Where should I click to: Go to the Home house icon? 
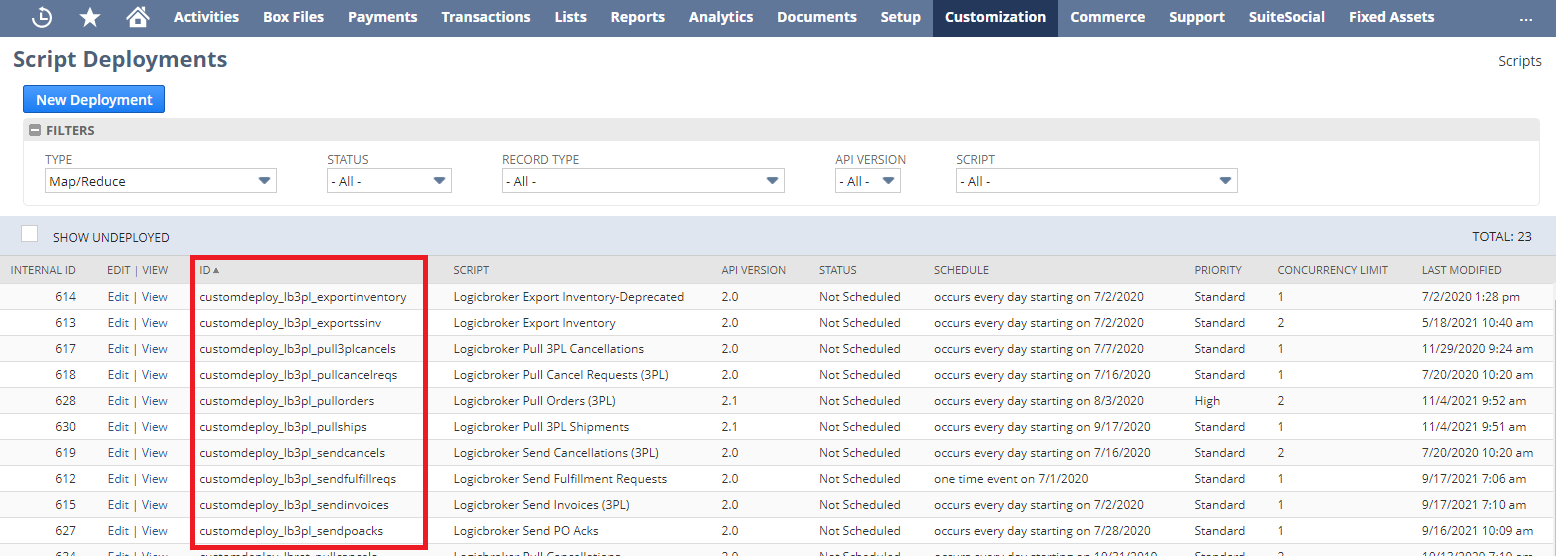(x=138, y=17)
